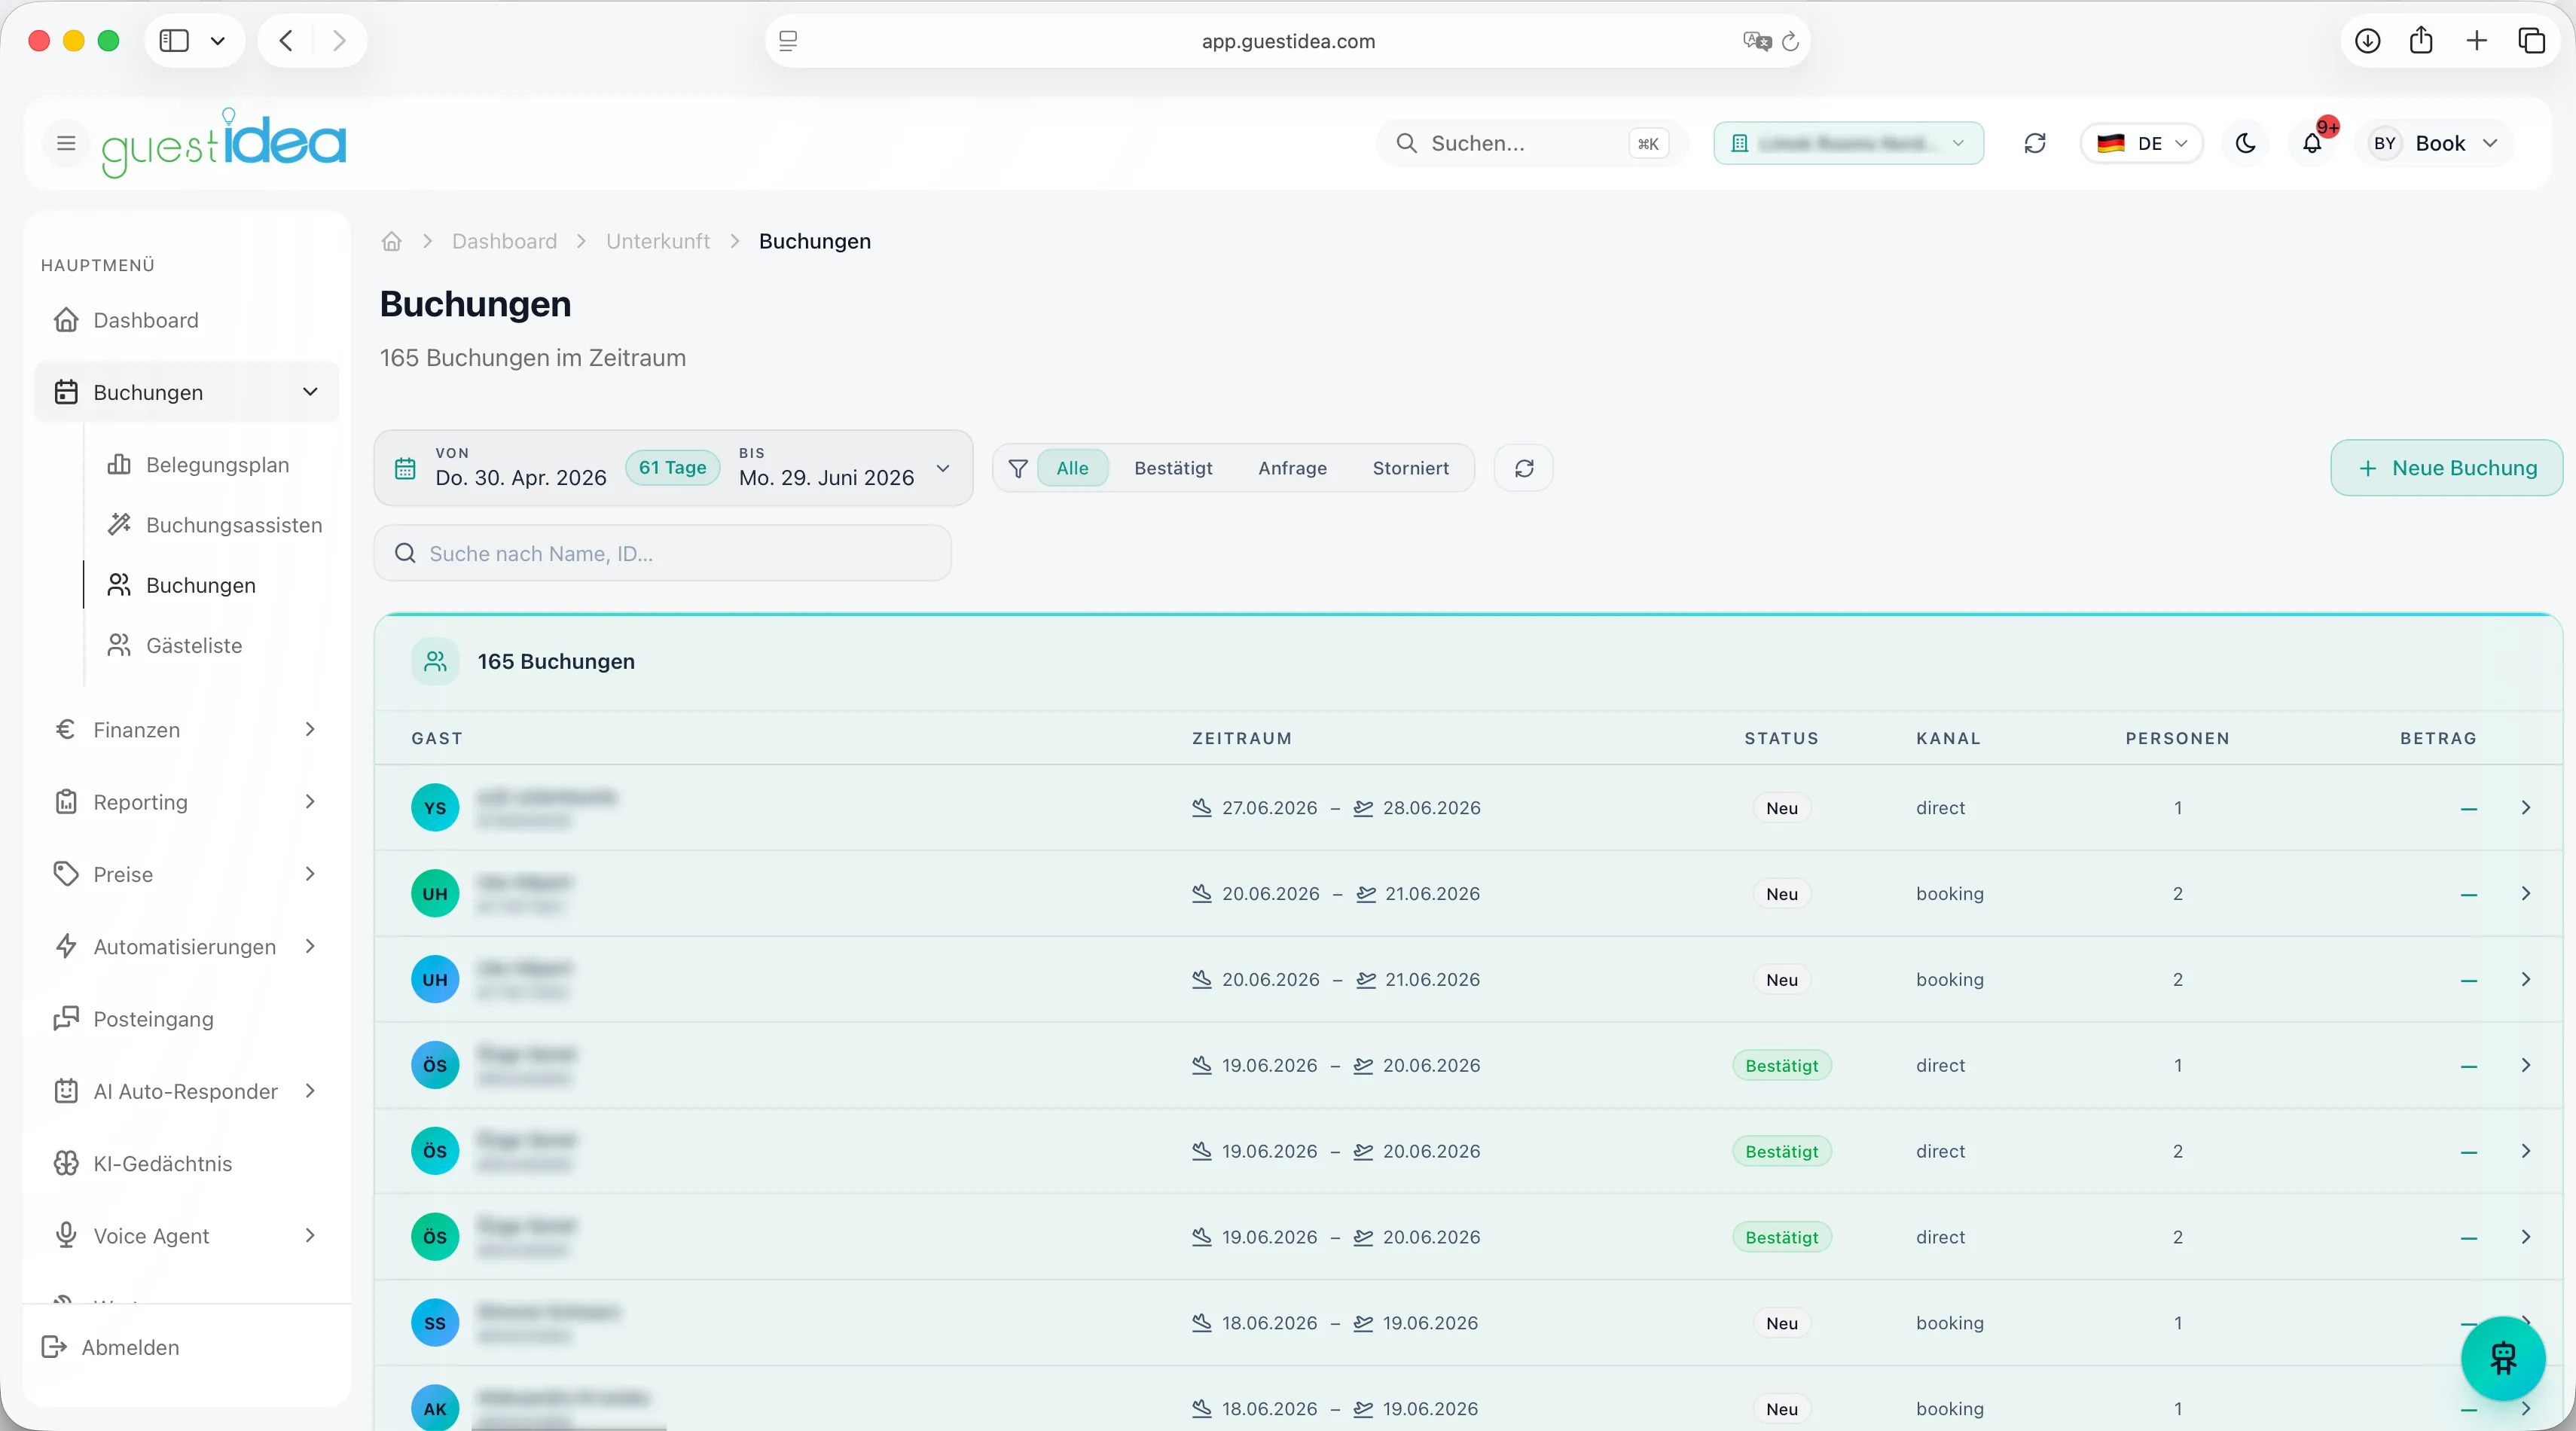Open the notifications bell
The width and height of the screenshot is (2576, 1431).
(x=2312, y=143)
